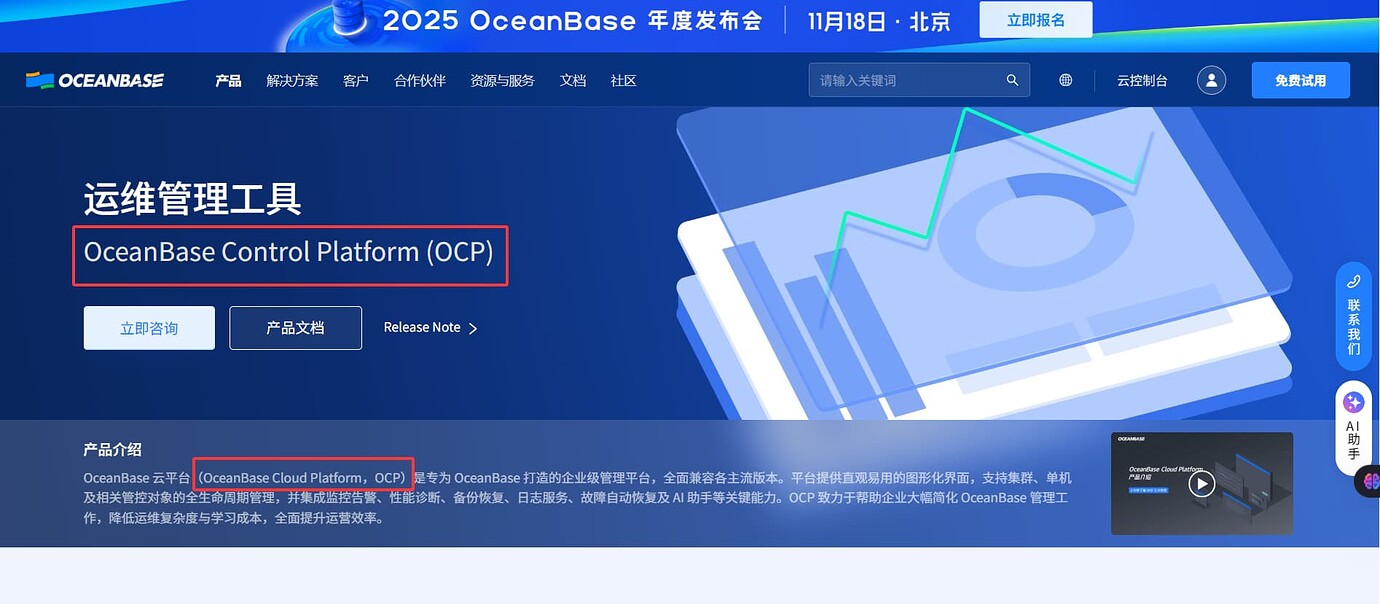The image size is (1380, 604).
Task: Open the language globe icon
Action: (x=1065, y=80)
